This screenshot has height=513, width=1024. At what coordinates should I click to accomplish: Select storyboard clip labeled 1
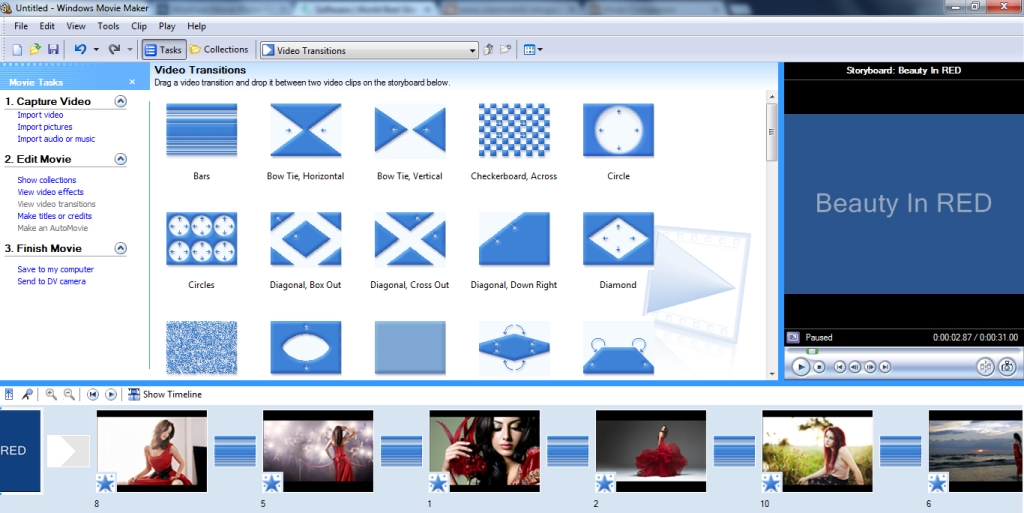click(x=485, y=451)
